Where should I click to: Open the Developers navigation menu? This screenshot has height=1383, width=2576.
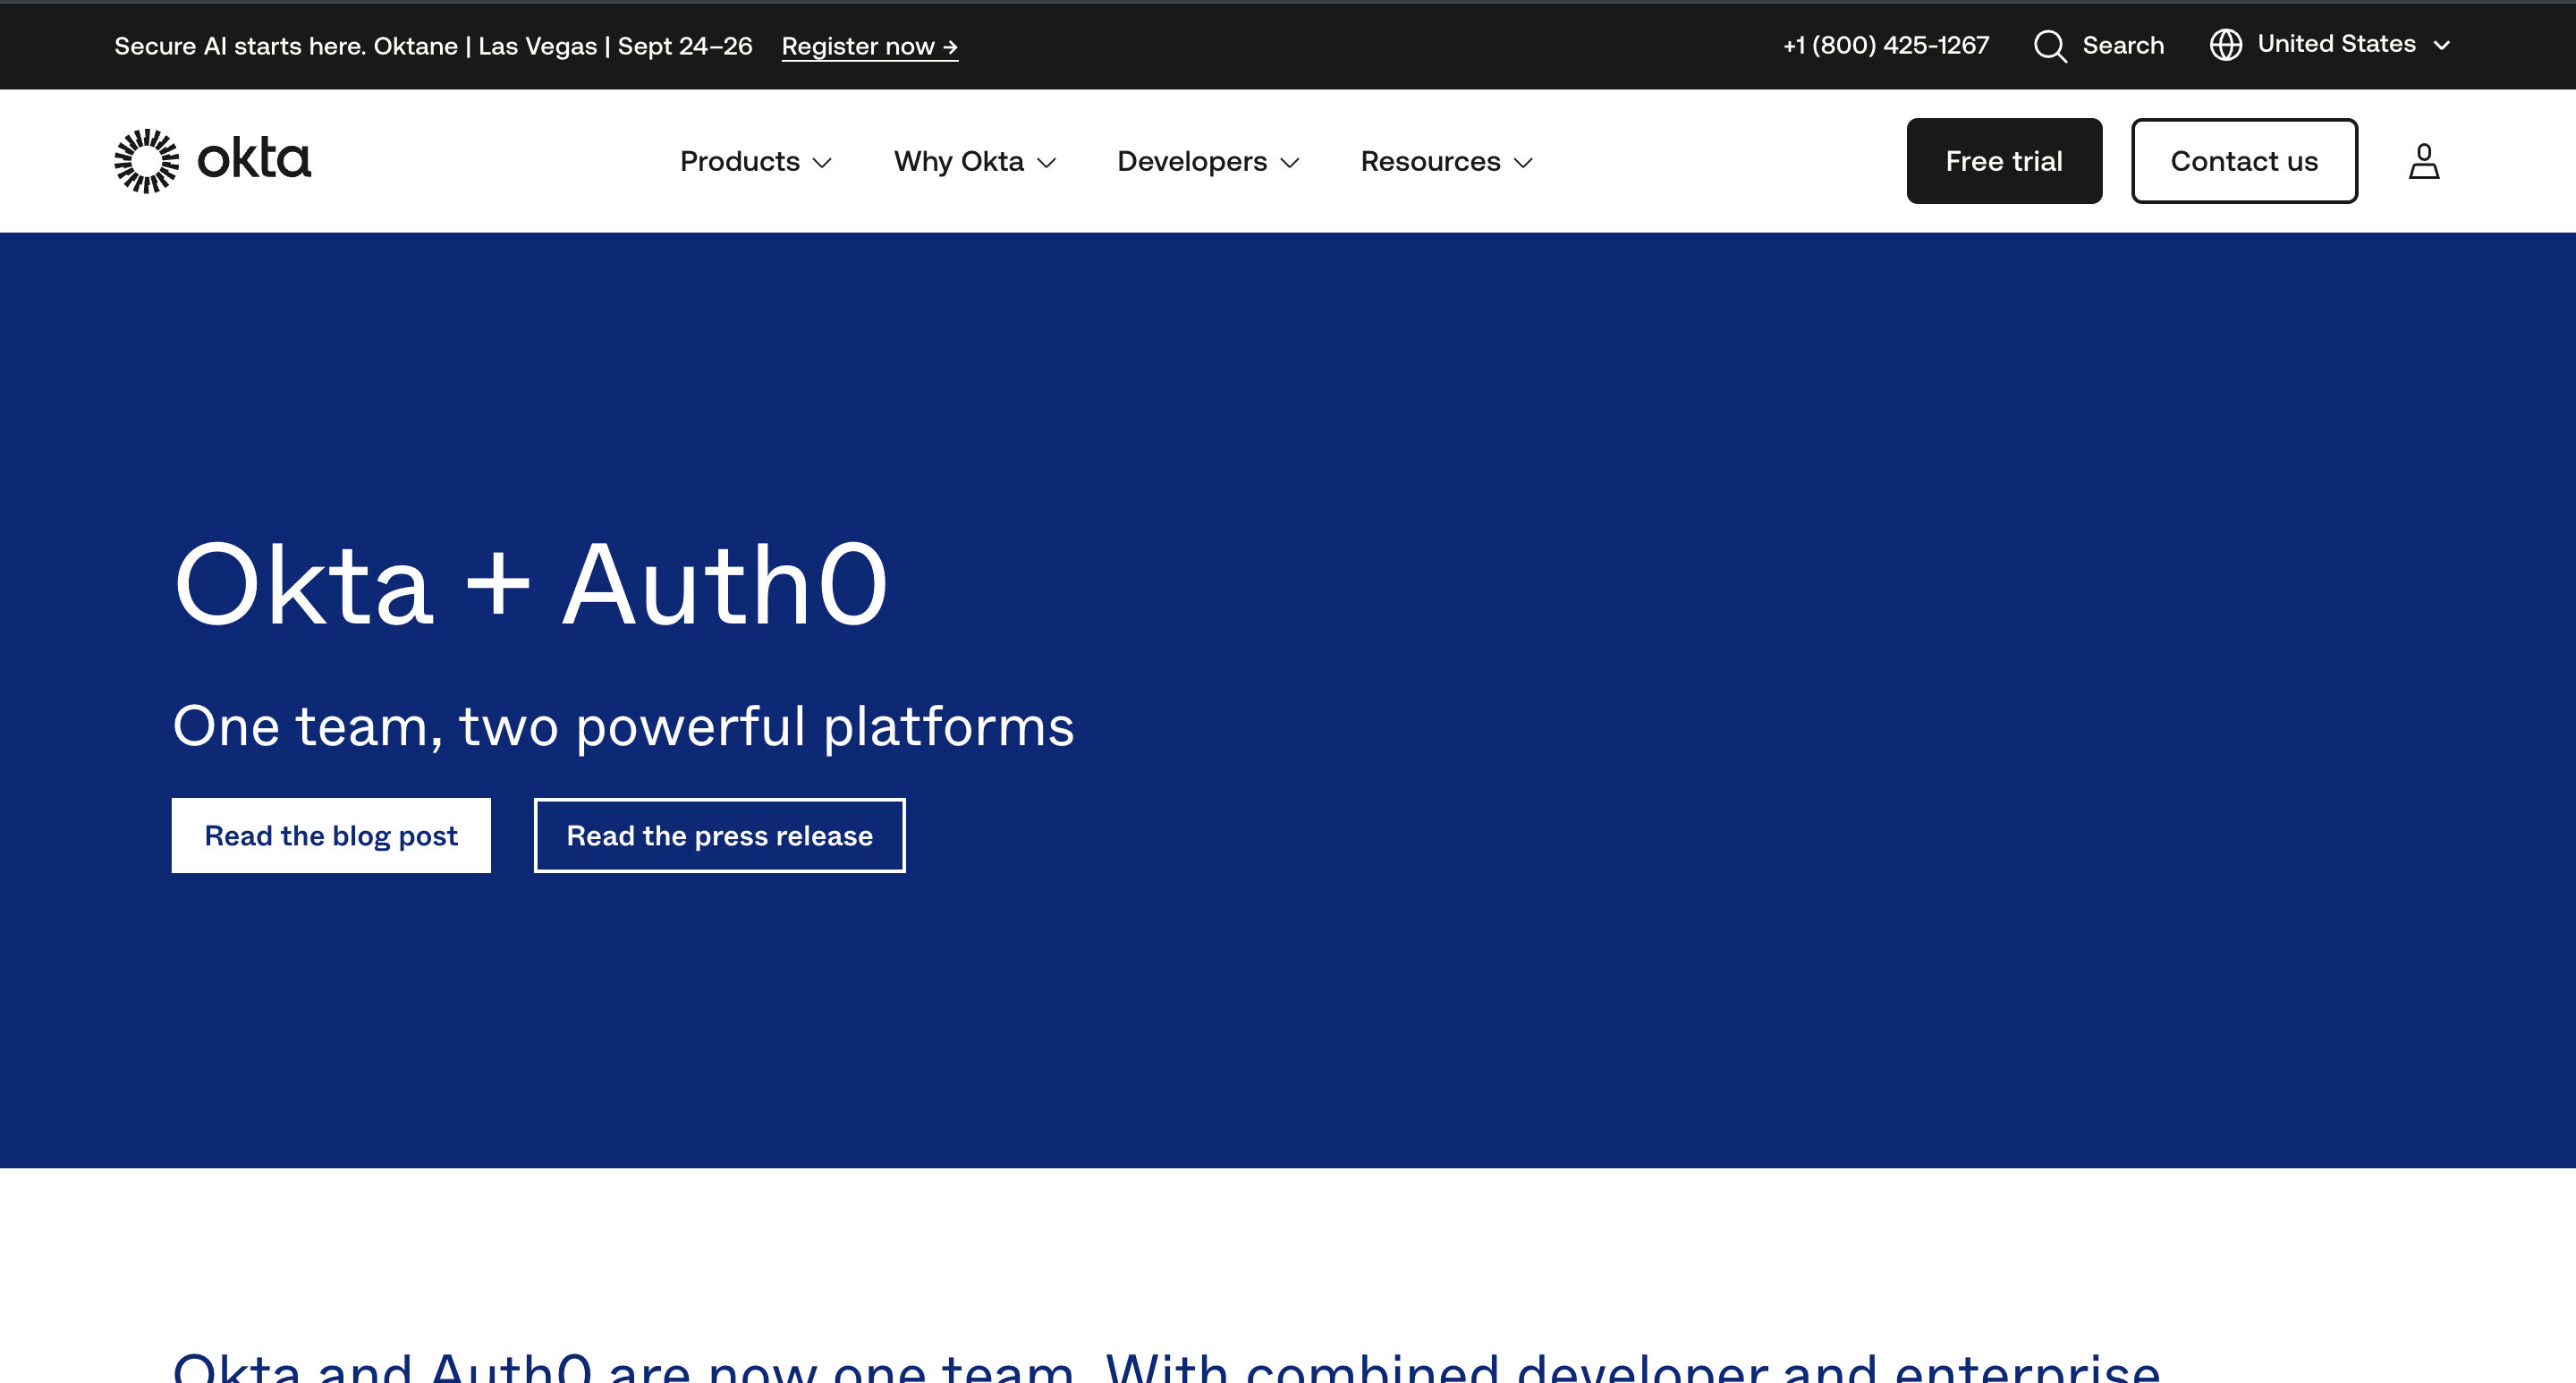(x=1191, y=162)
